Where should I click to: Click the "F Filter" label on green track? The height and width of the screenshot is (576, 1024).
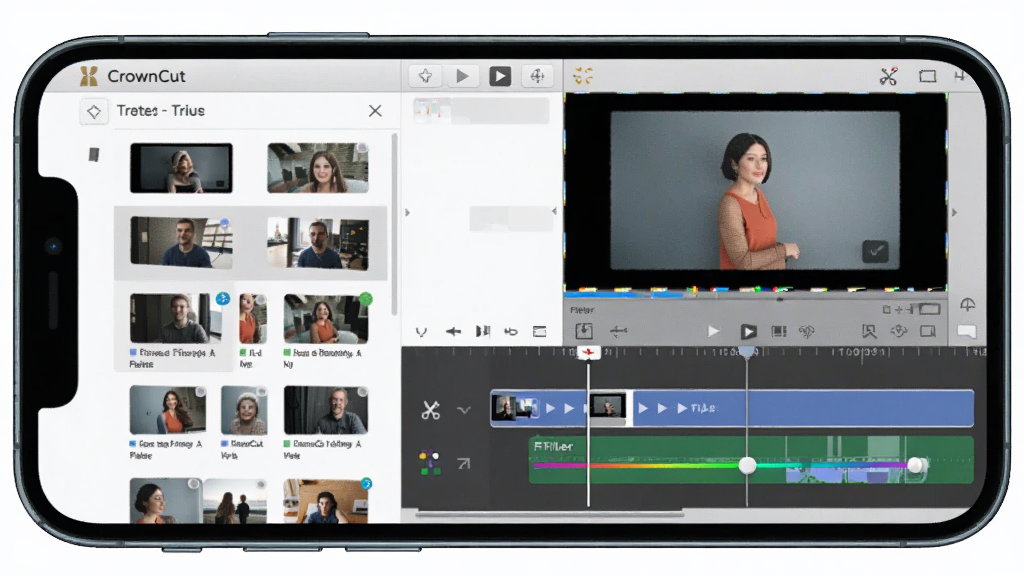(553, 447)
